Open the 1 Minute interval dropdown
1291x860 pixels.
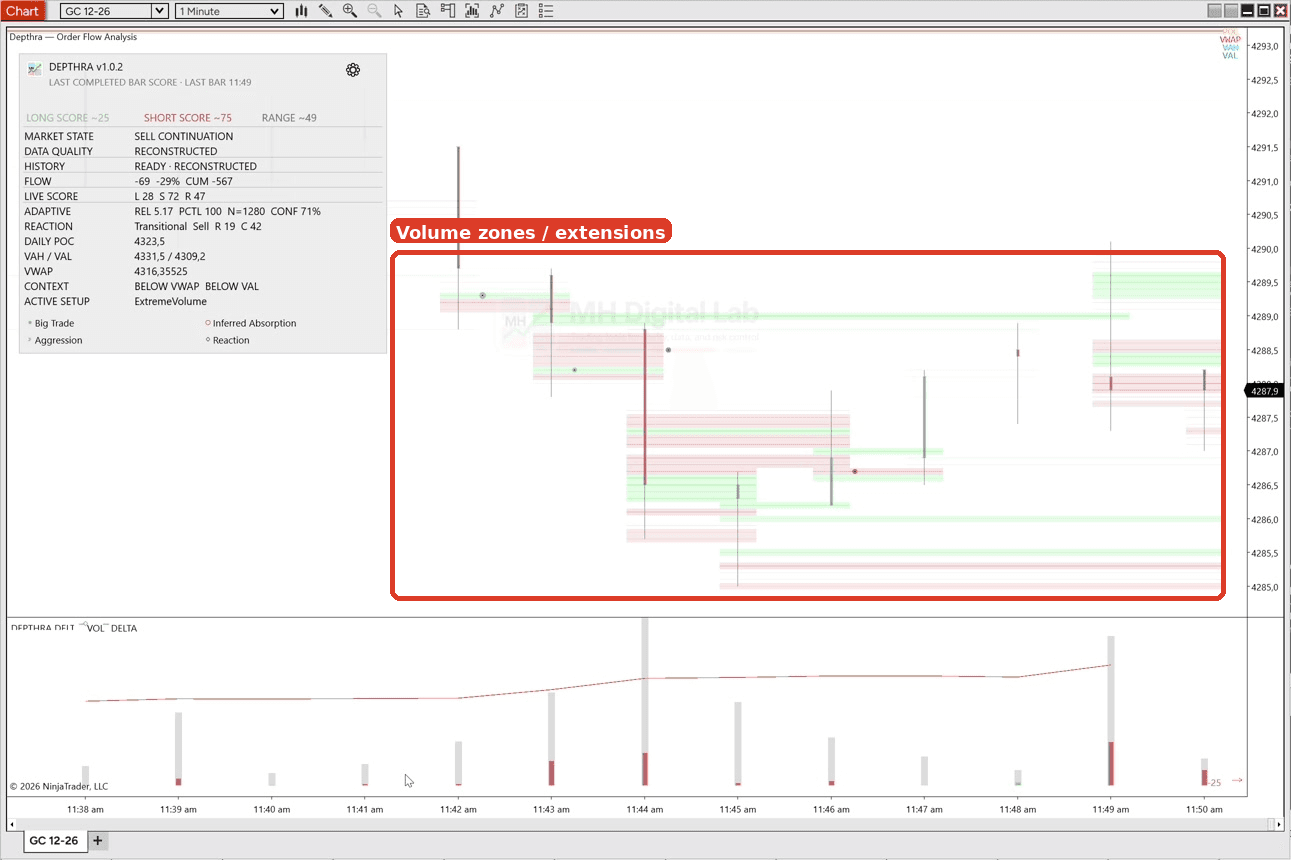(x=229, y=11)
